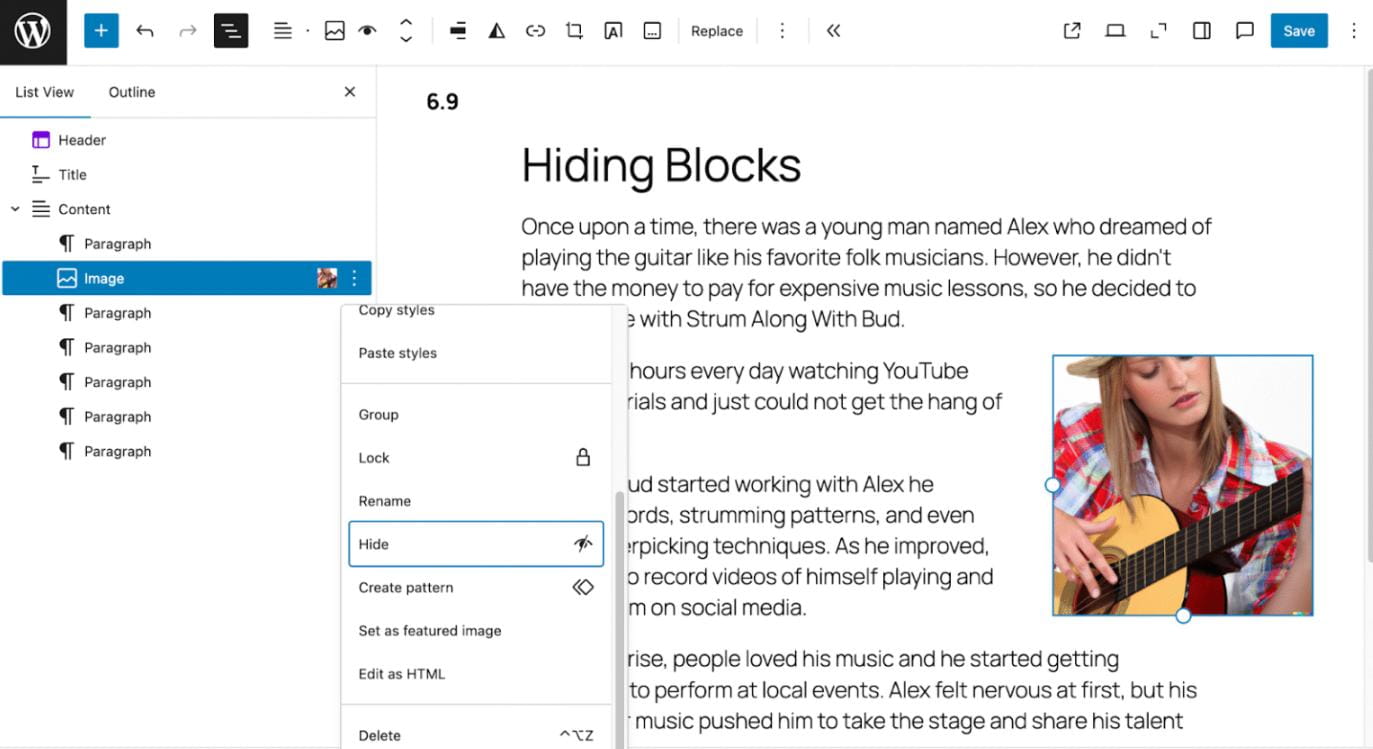Collapse the Content block tree item

[15, 209]
